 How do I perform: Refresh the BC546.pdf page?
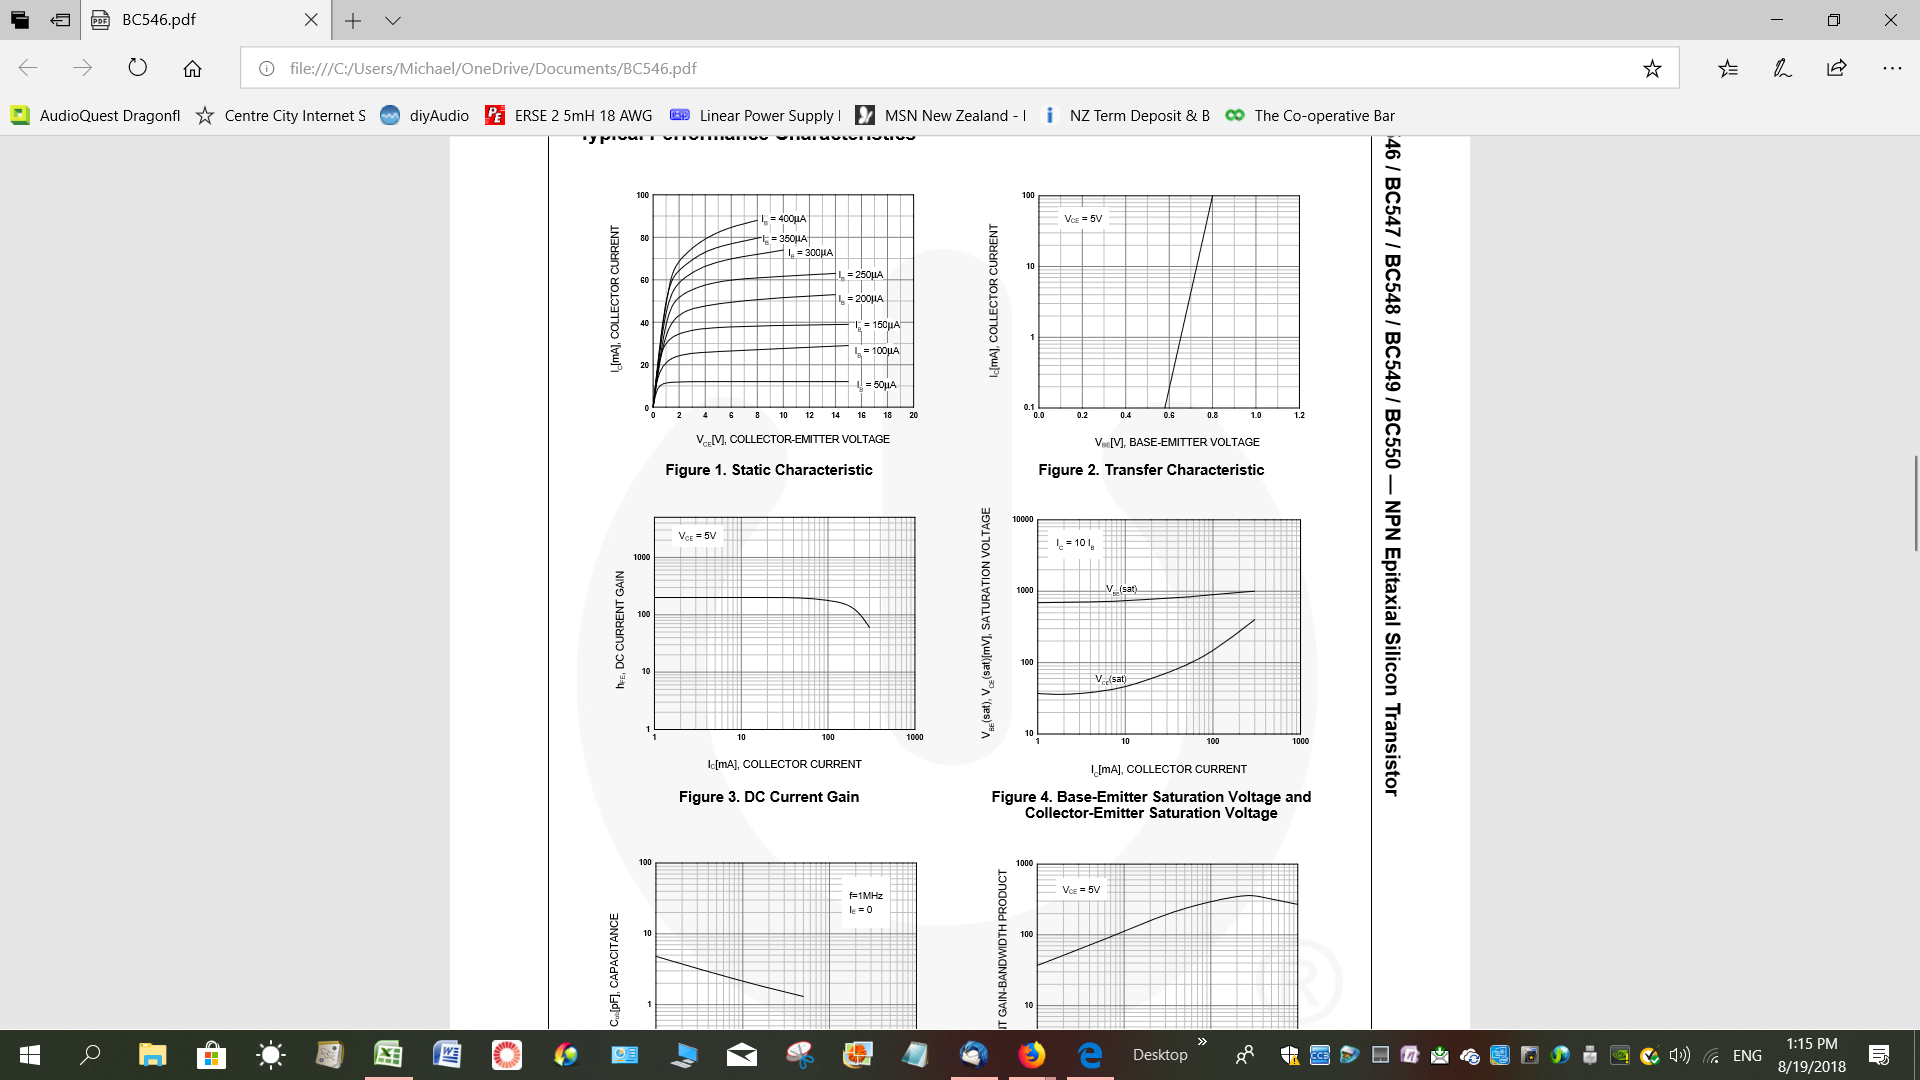click(x=138, y=68)
